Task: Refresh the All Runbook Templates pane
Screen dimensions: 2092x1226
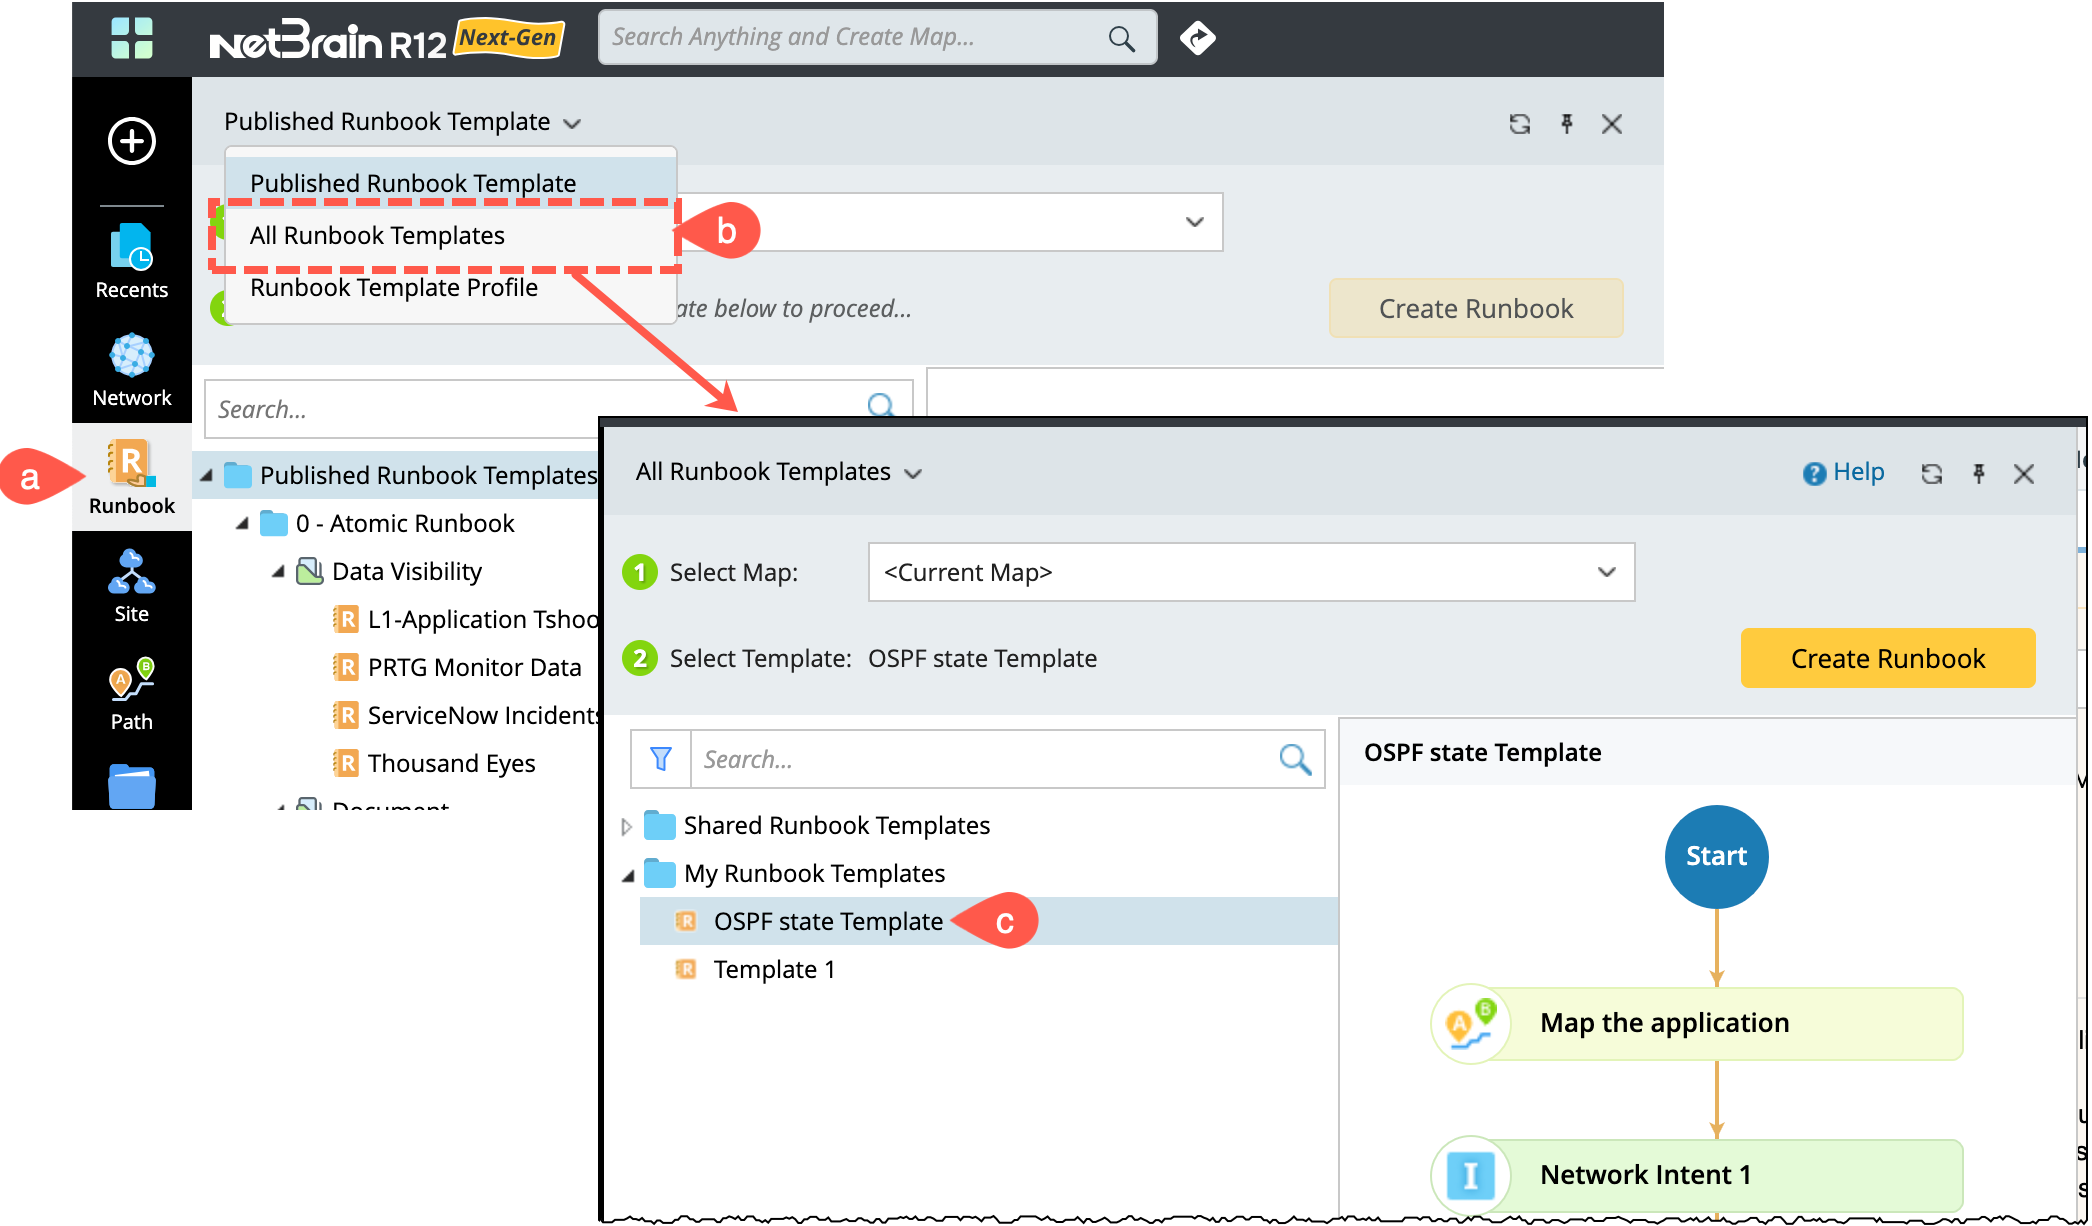Action: [1931, 474]
